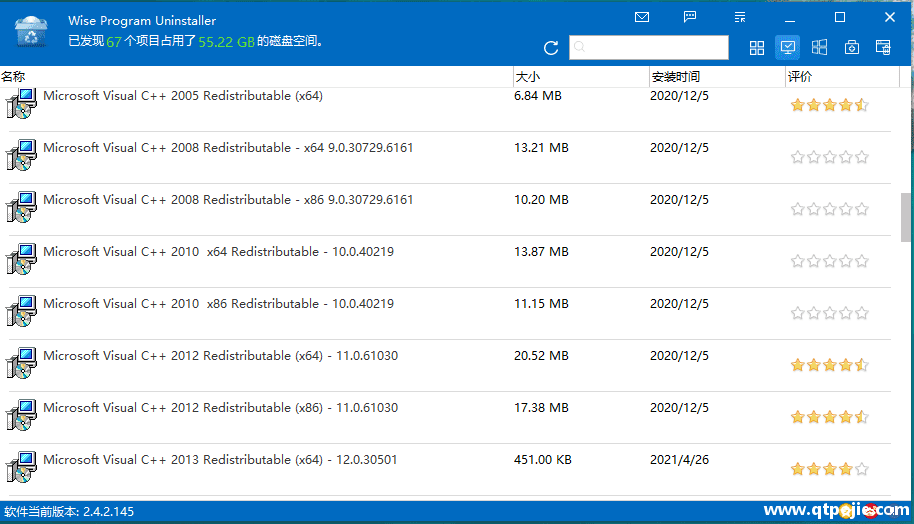Viewport: 914px width, 524px height.
Task: Click the 11.15 MB size cell
Action: point(541,303)
